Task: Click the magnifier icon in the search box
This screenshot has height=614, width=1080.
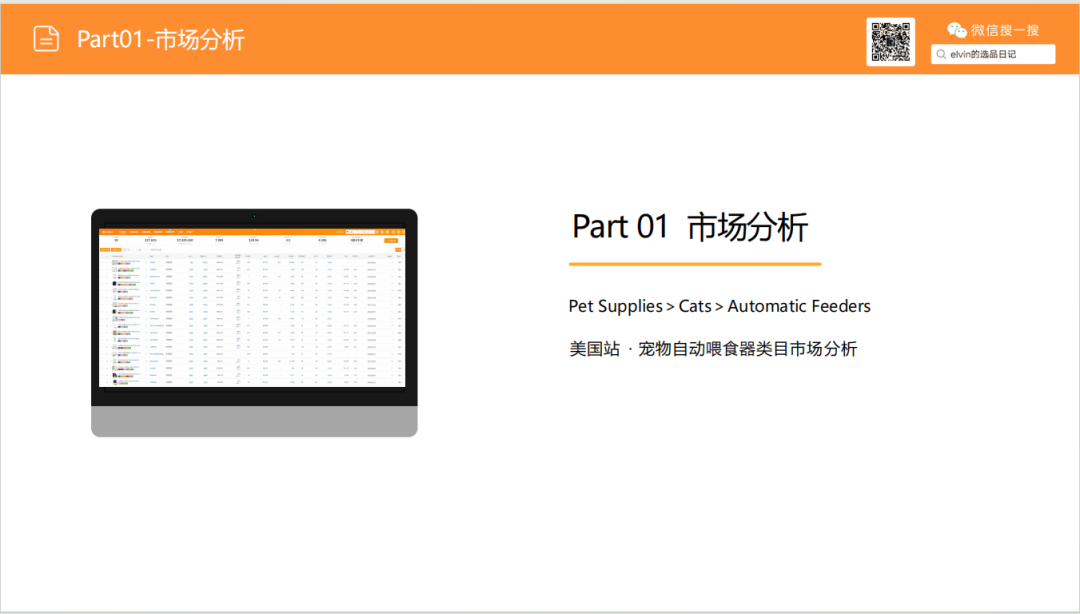Action: click(941, 54)
